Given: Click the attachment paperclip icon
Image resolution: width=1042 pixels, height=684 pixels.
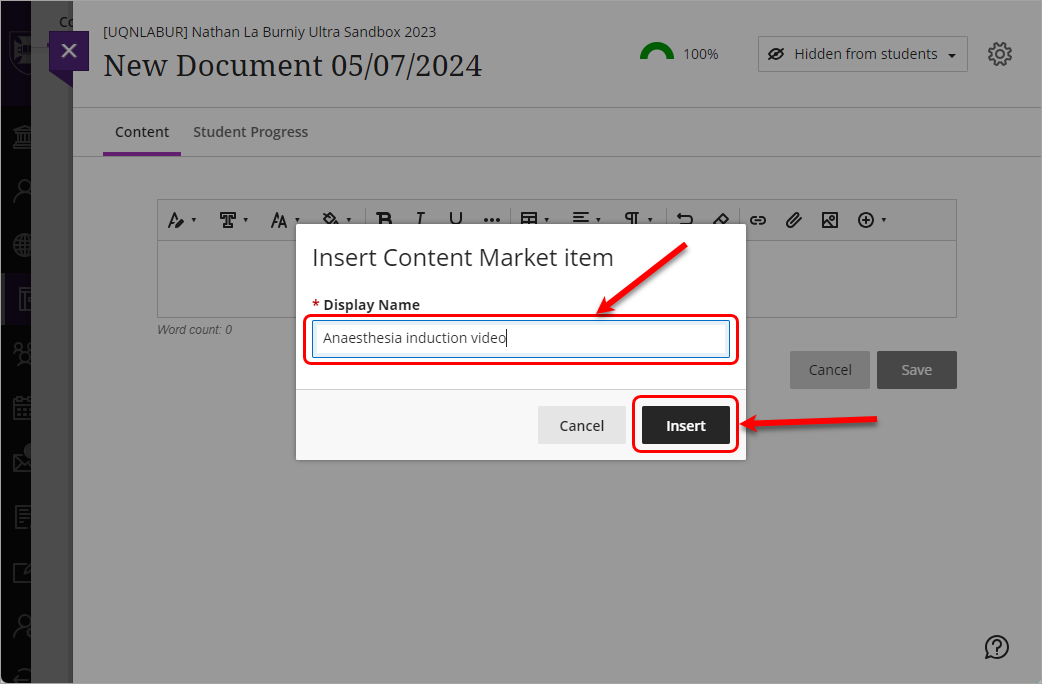Looking at the screenshot, I should [x=793, y=220].
